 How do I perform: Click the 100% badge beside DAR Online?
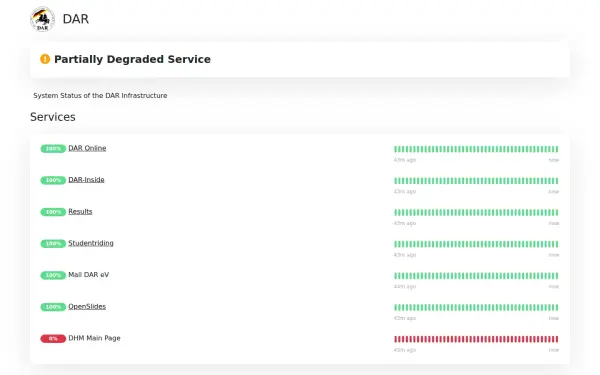tap(53, 148)
